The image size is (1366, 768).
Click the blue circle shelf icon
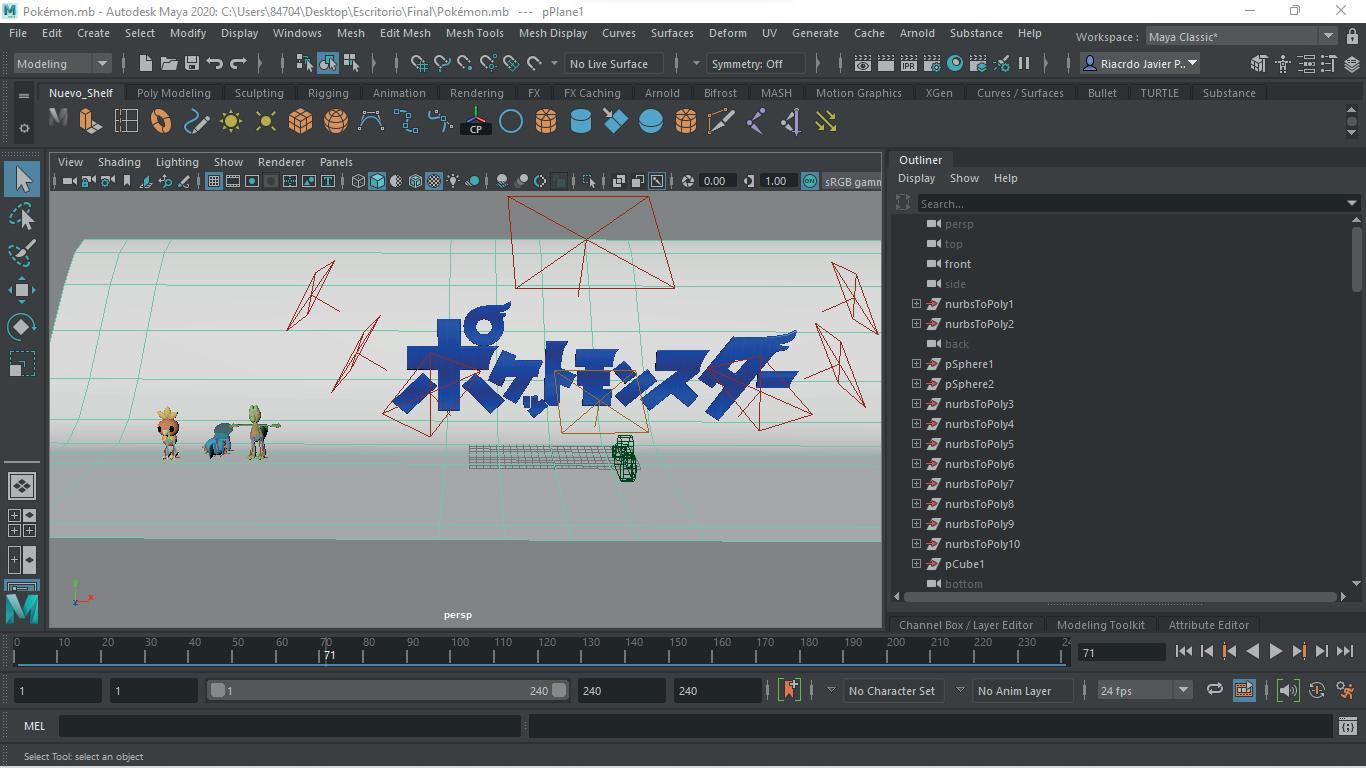coord(510,122)
